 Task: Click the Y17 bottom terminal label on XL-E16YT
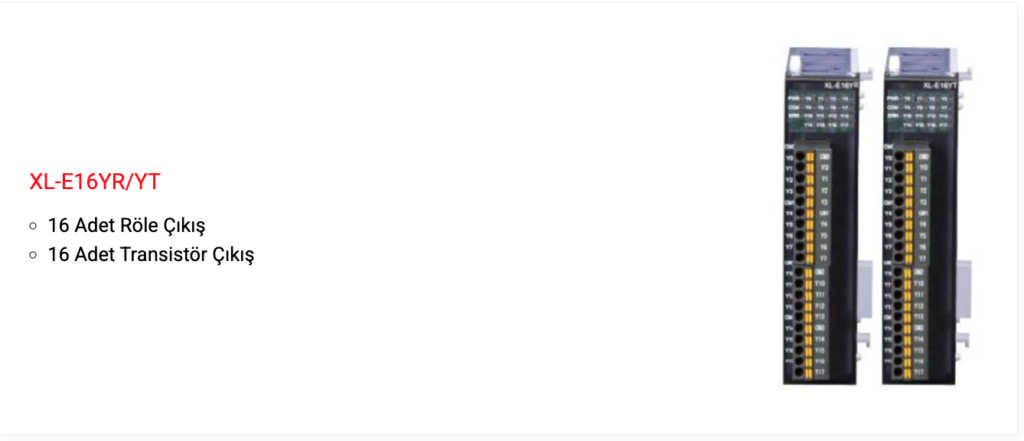click(x=920, y=372)
